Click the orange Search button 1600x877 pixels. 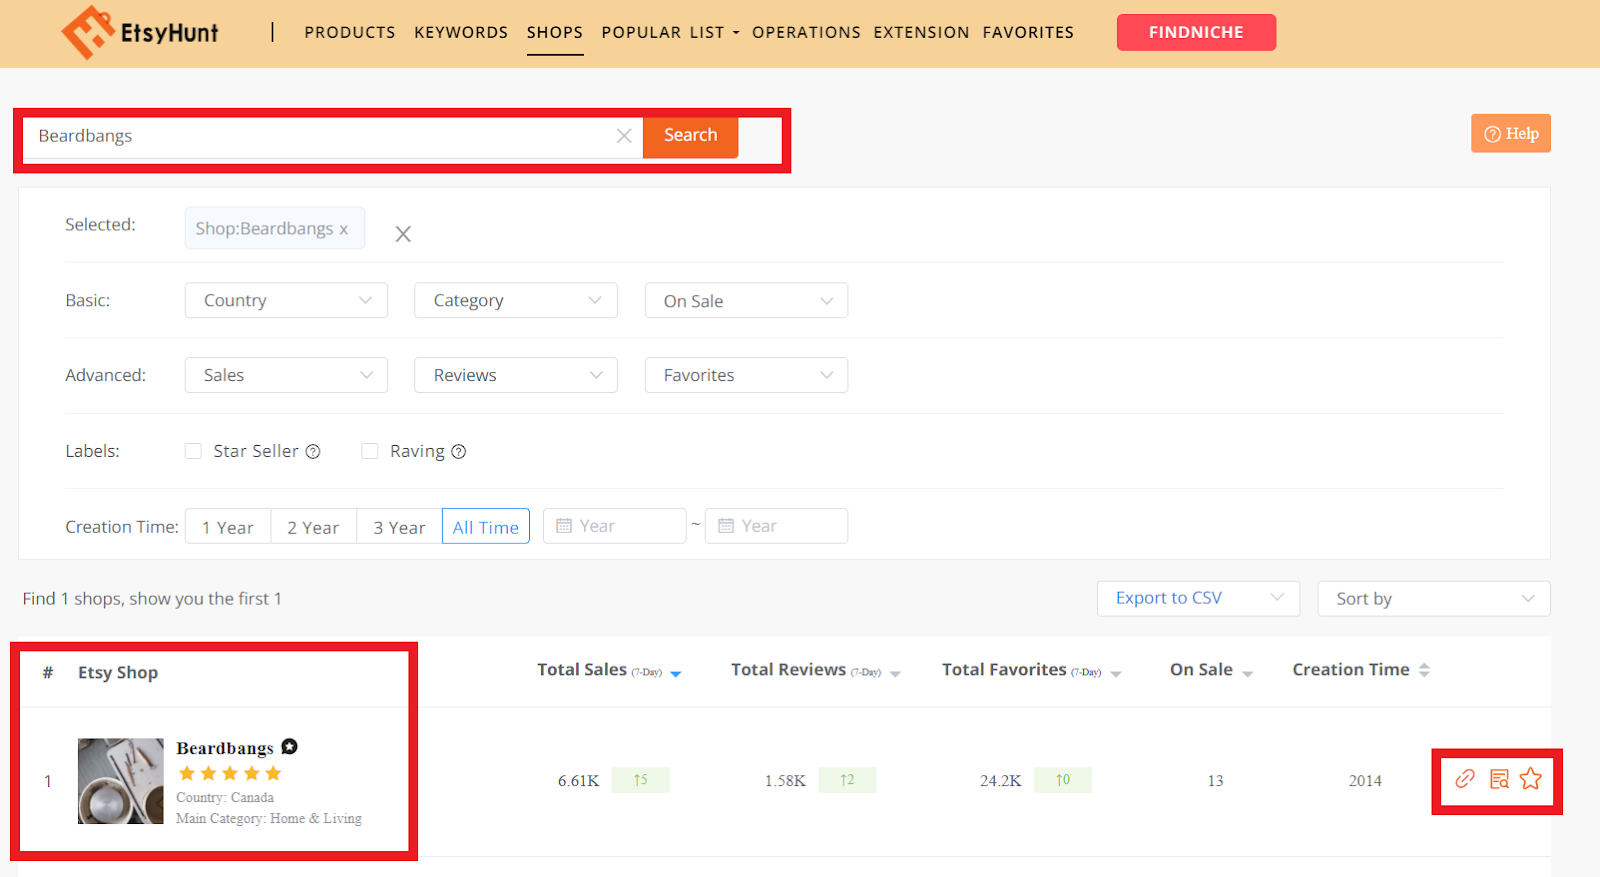point(690,136)
